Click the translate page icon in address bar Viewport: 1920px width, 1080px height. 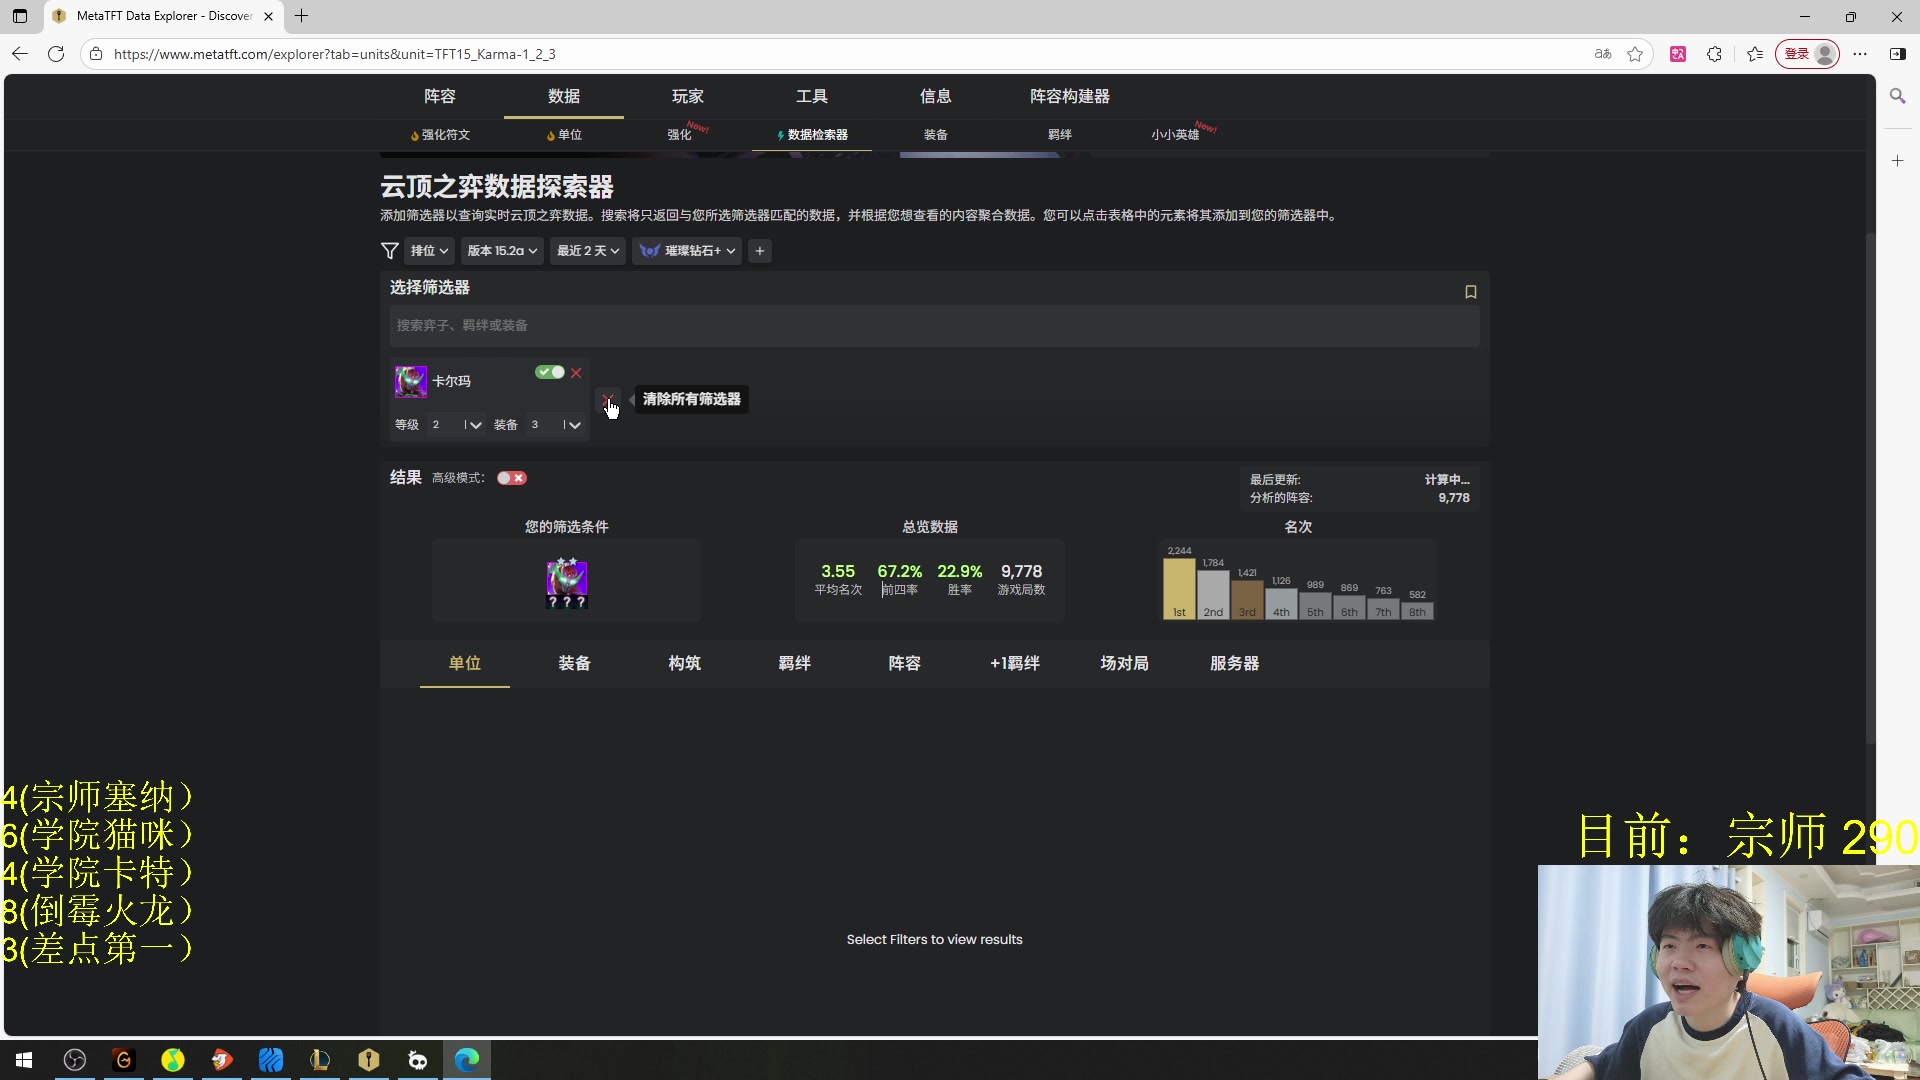1603,54
